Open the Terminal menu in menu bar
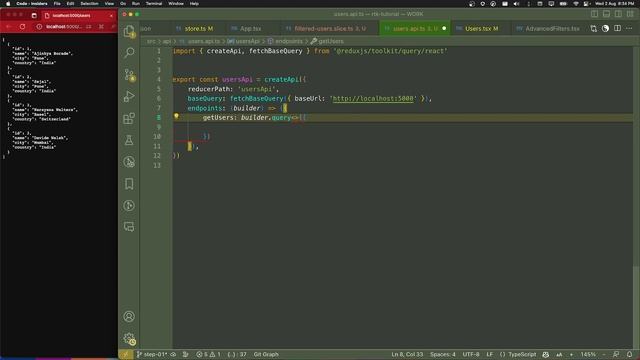The width and height of the screenshot is (640, 360). [154, 3]
